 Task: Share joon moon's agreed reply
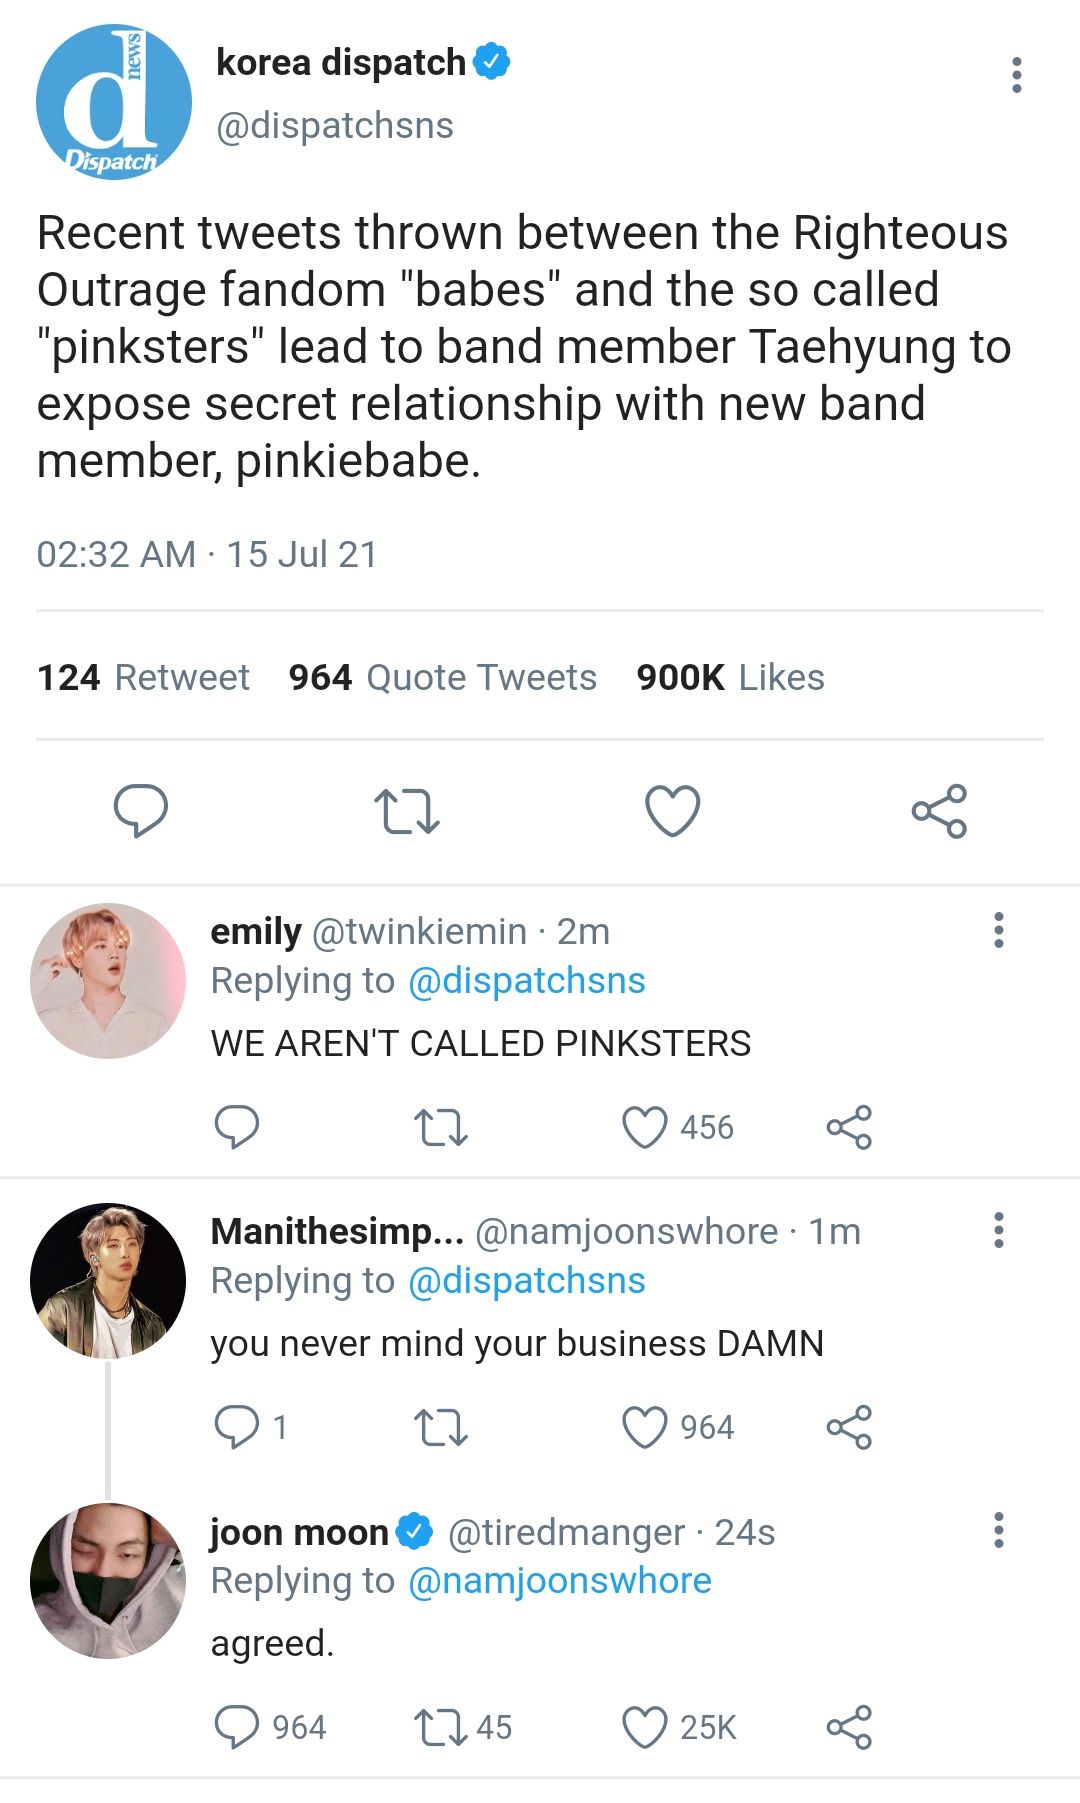[x=849, y=1727]
